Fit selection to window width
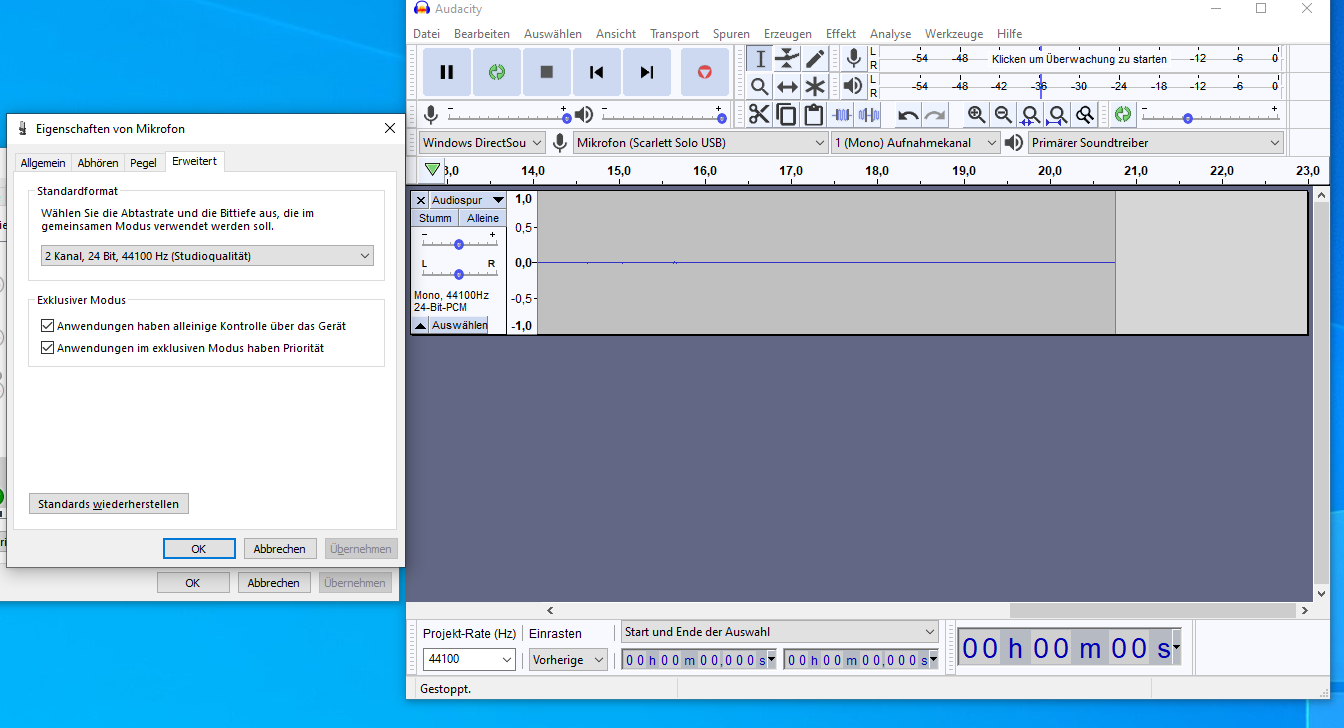The image size is (1344, 728). [x=1030, y=114]
